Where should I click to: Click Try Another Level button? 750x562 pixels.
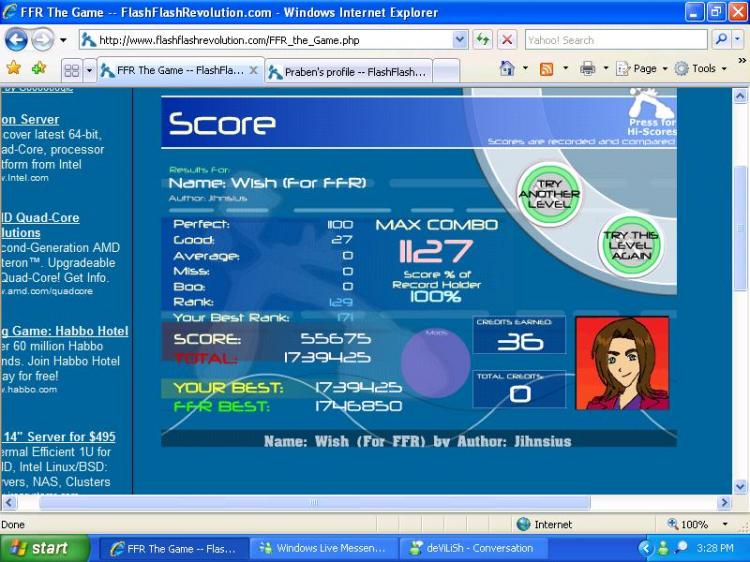point(549,194)
